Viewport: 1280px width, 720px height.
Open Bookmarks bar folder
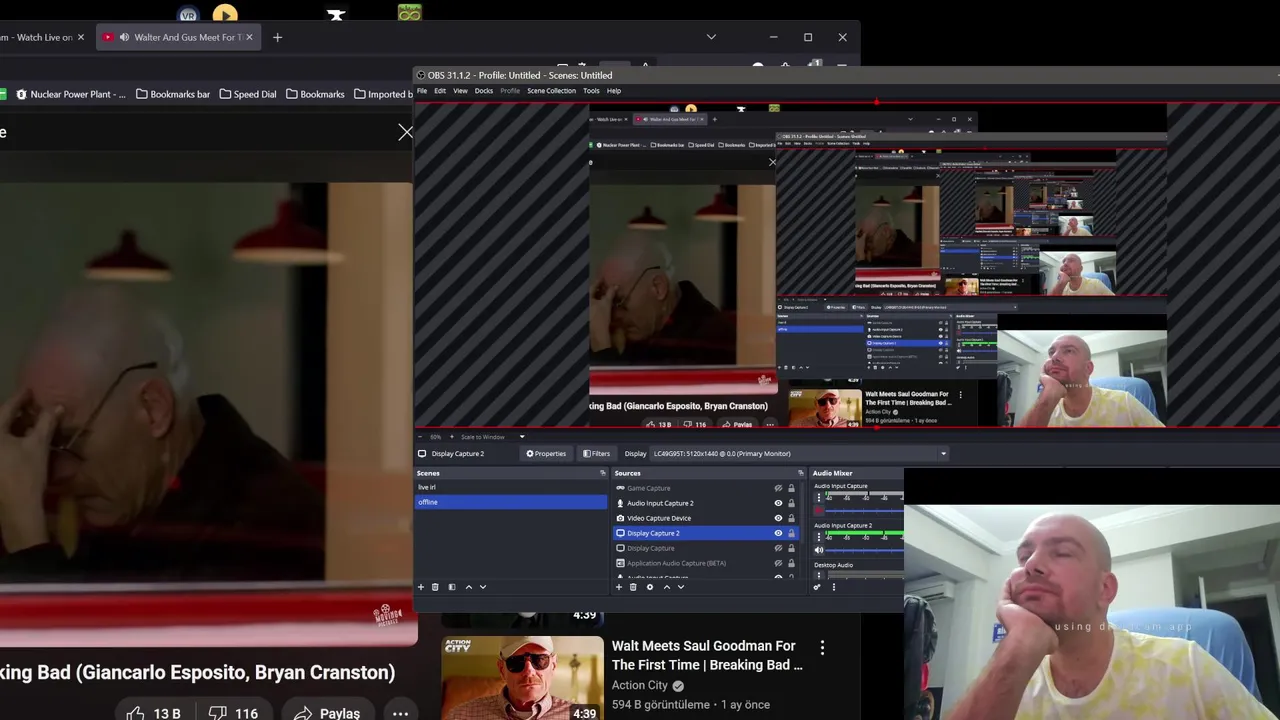pos(173,94)
